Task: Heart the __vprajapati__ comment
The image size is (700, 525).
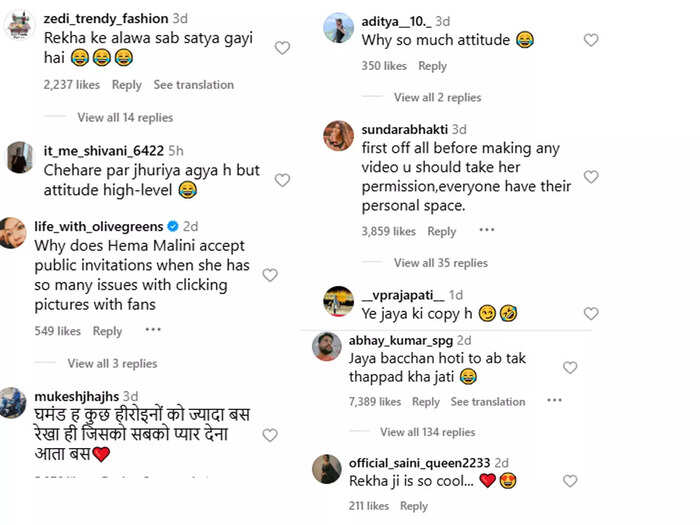Action: click(591, 313)
